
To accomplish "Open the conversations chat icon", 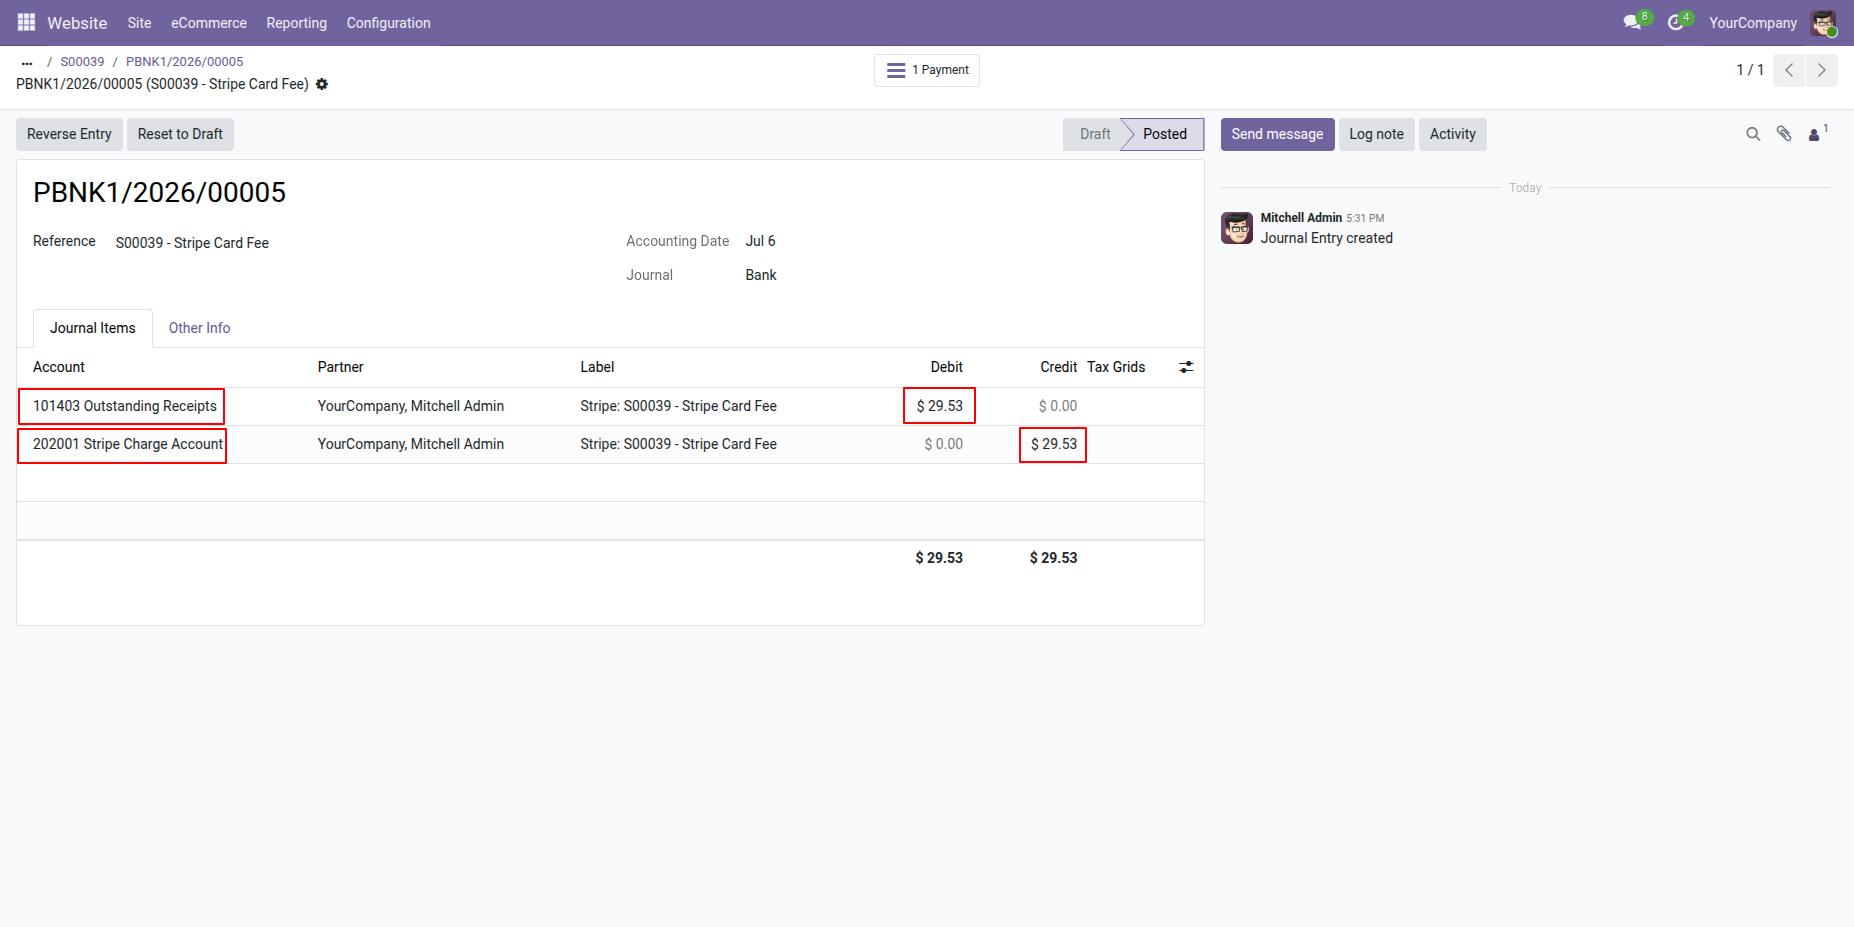I will tap(1633, 22).
